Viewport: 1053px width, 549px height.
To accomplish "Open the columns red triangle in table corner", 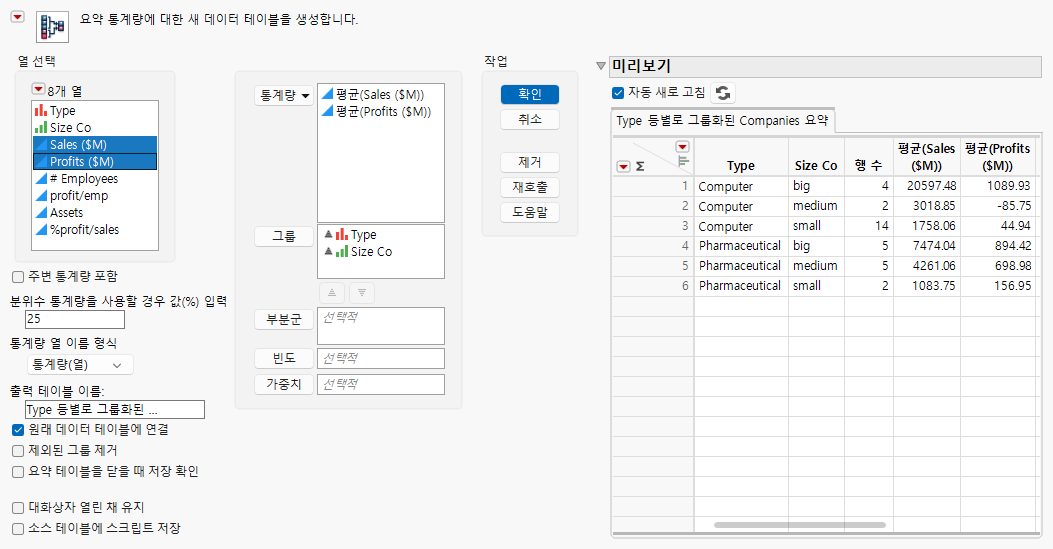I will click(x=682, y=147).
